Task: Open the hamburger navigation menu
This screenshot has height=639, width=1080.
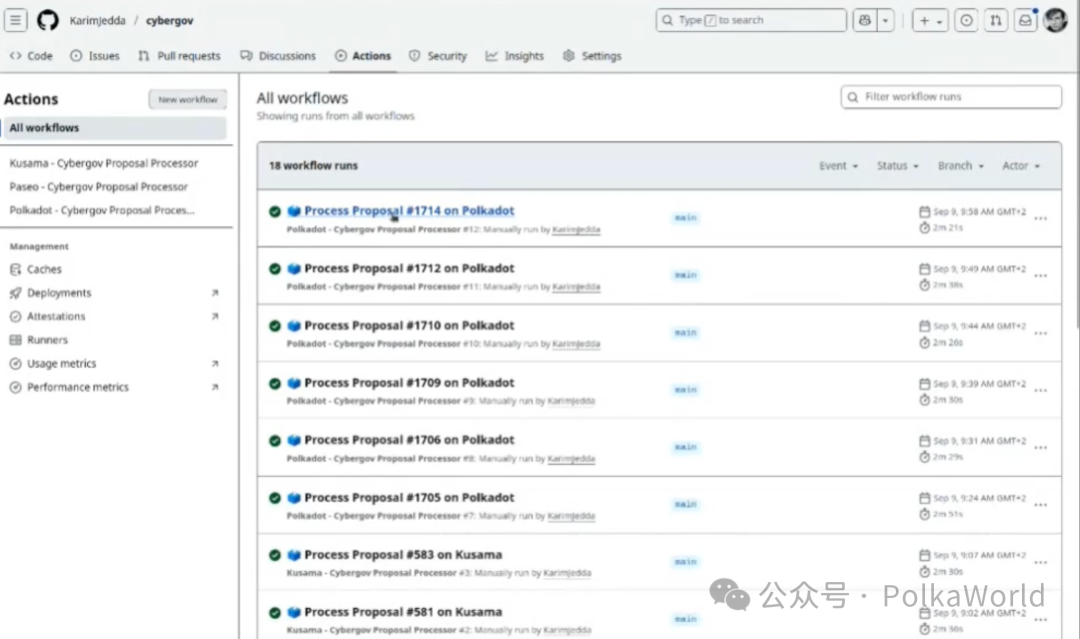Action: 15,20
